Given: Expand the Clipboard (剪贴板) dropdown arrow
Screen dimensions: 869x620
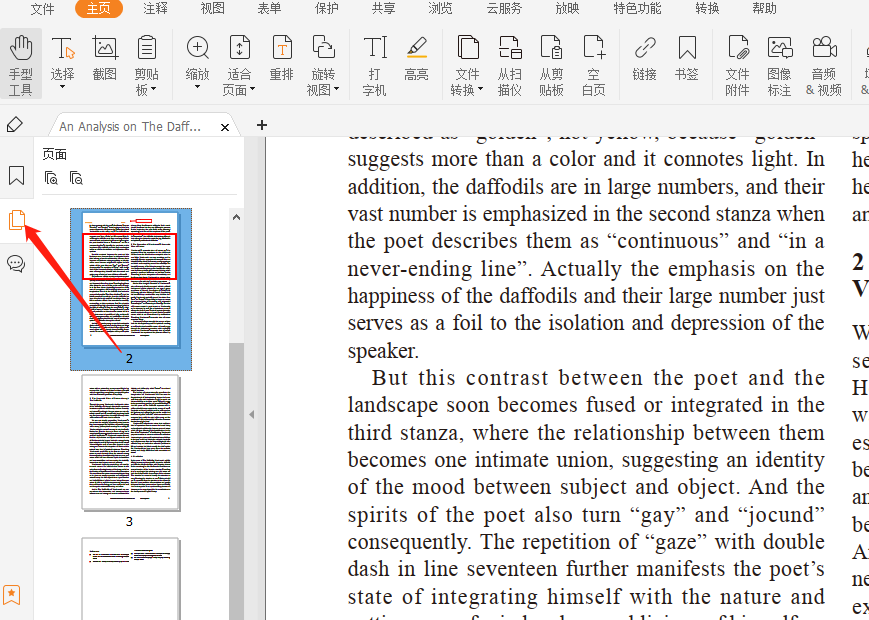Looking at the screenshot, I should (x=154, y=89).
